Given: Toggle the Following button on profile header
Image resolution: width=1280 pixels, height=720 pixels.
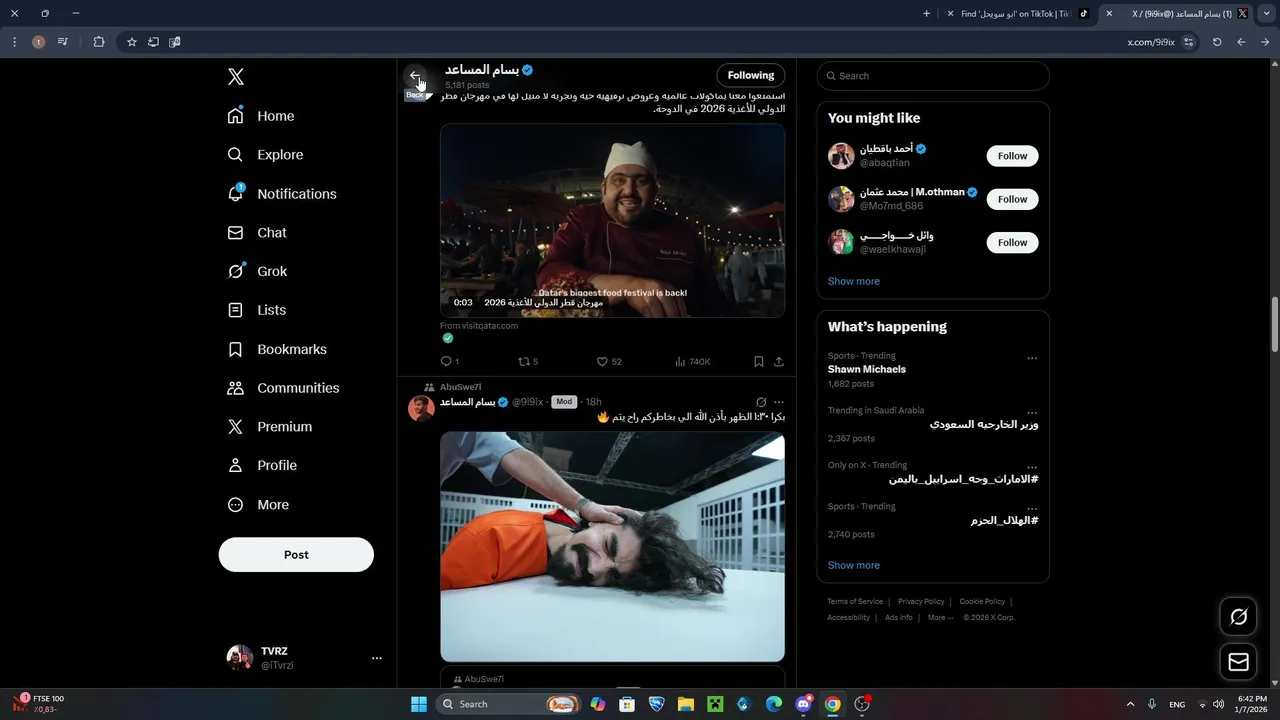Looking at the screenshot, I should tap(751, 75).
